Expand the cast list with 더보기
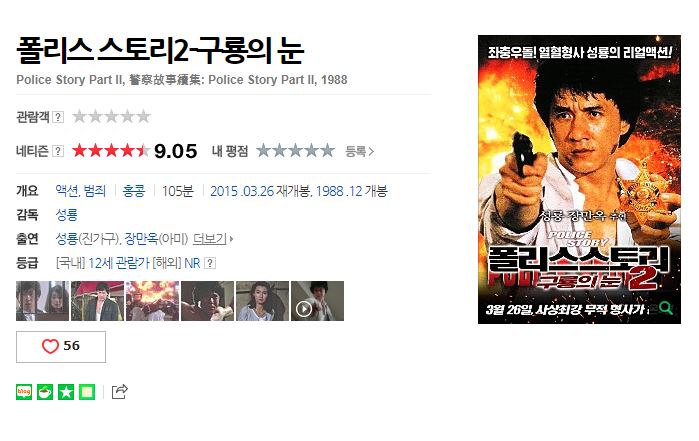699x441 pixels. click(213, 239)
